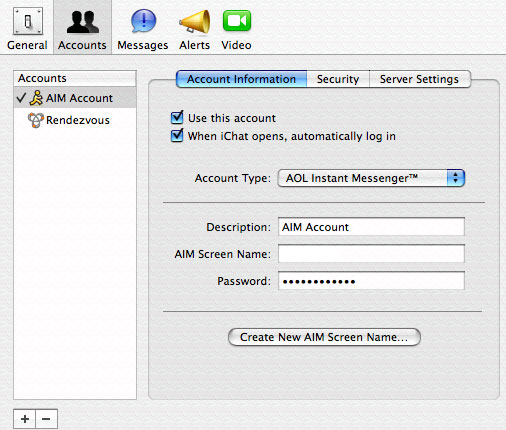The width and height of the screenshot is (506, 430).
Task: Click the Rendezvous account icon
Action: 35,120
